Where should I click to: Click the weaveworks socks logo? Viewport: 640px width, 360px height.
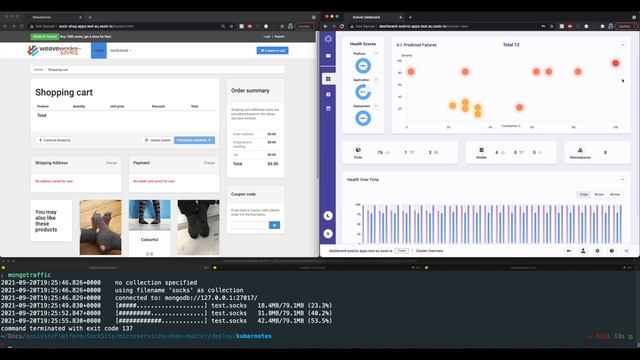point(53,50)
